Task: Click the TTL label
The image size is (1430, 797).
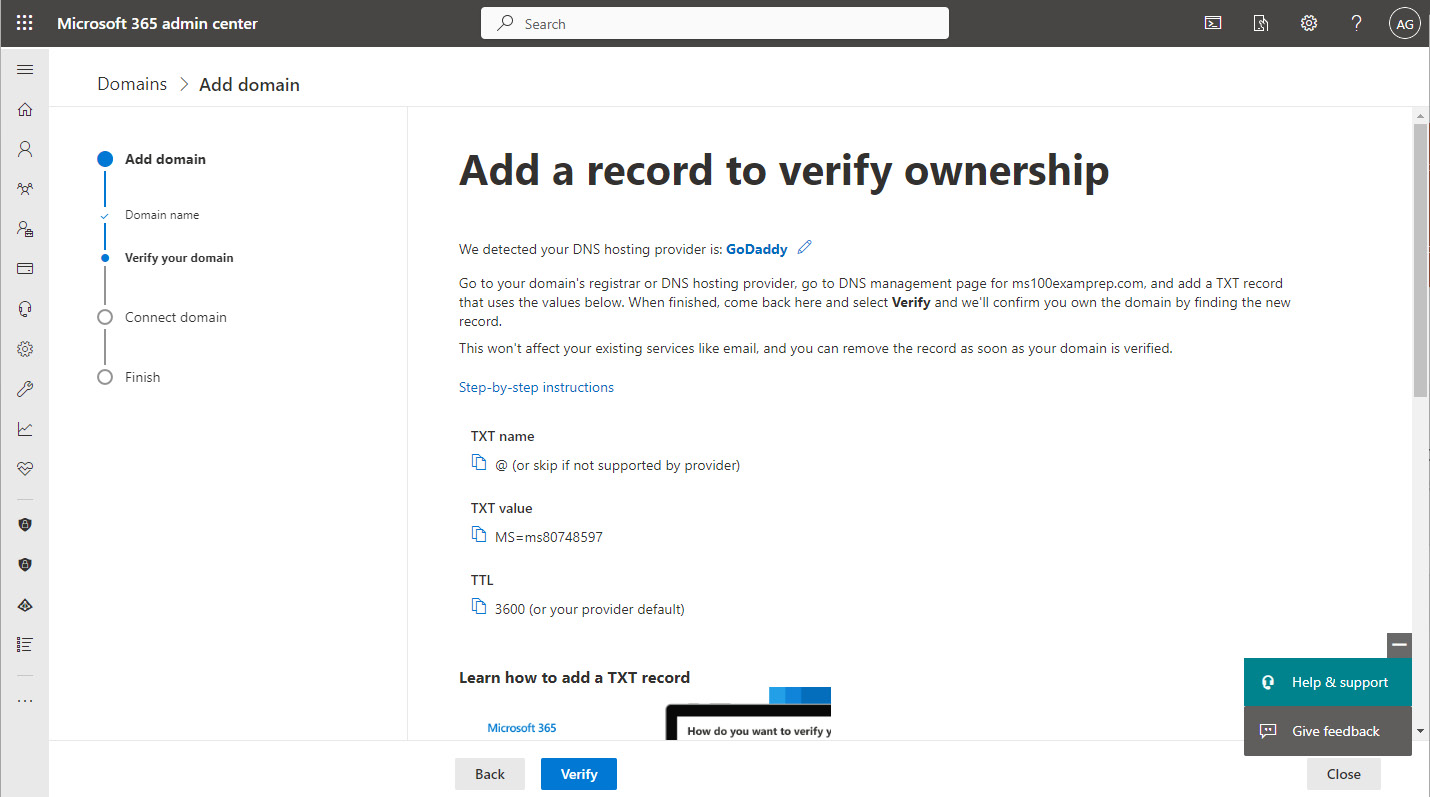Action: pos(482,580)
